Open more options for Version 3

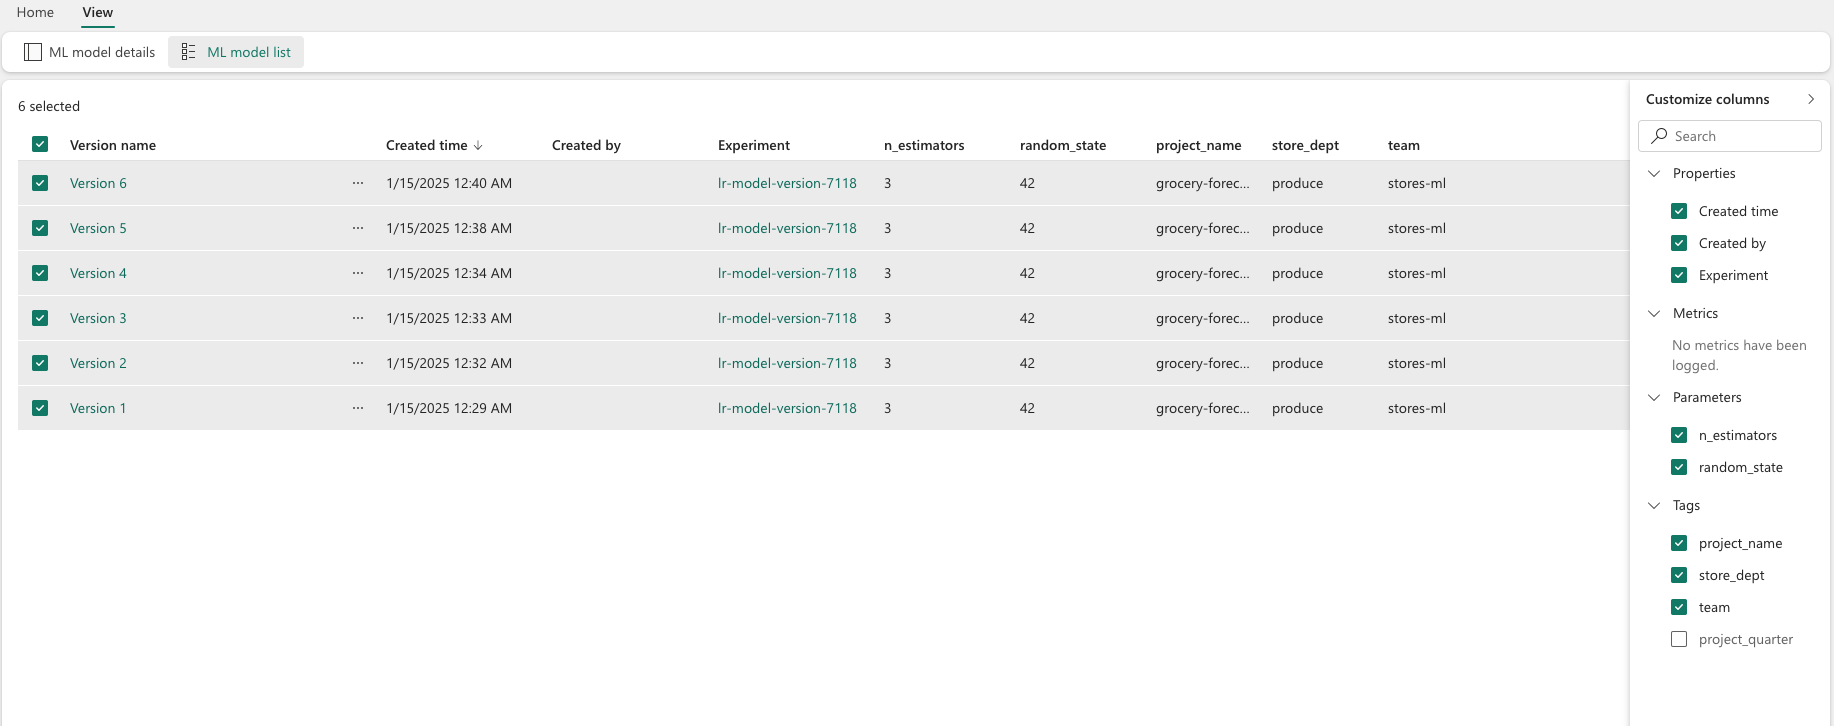(x=358, y=318)
